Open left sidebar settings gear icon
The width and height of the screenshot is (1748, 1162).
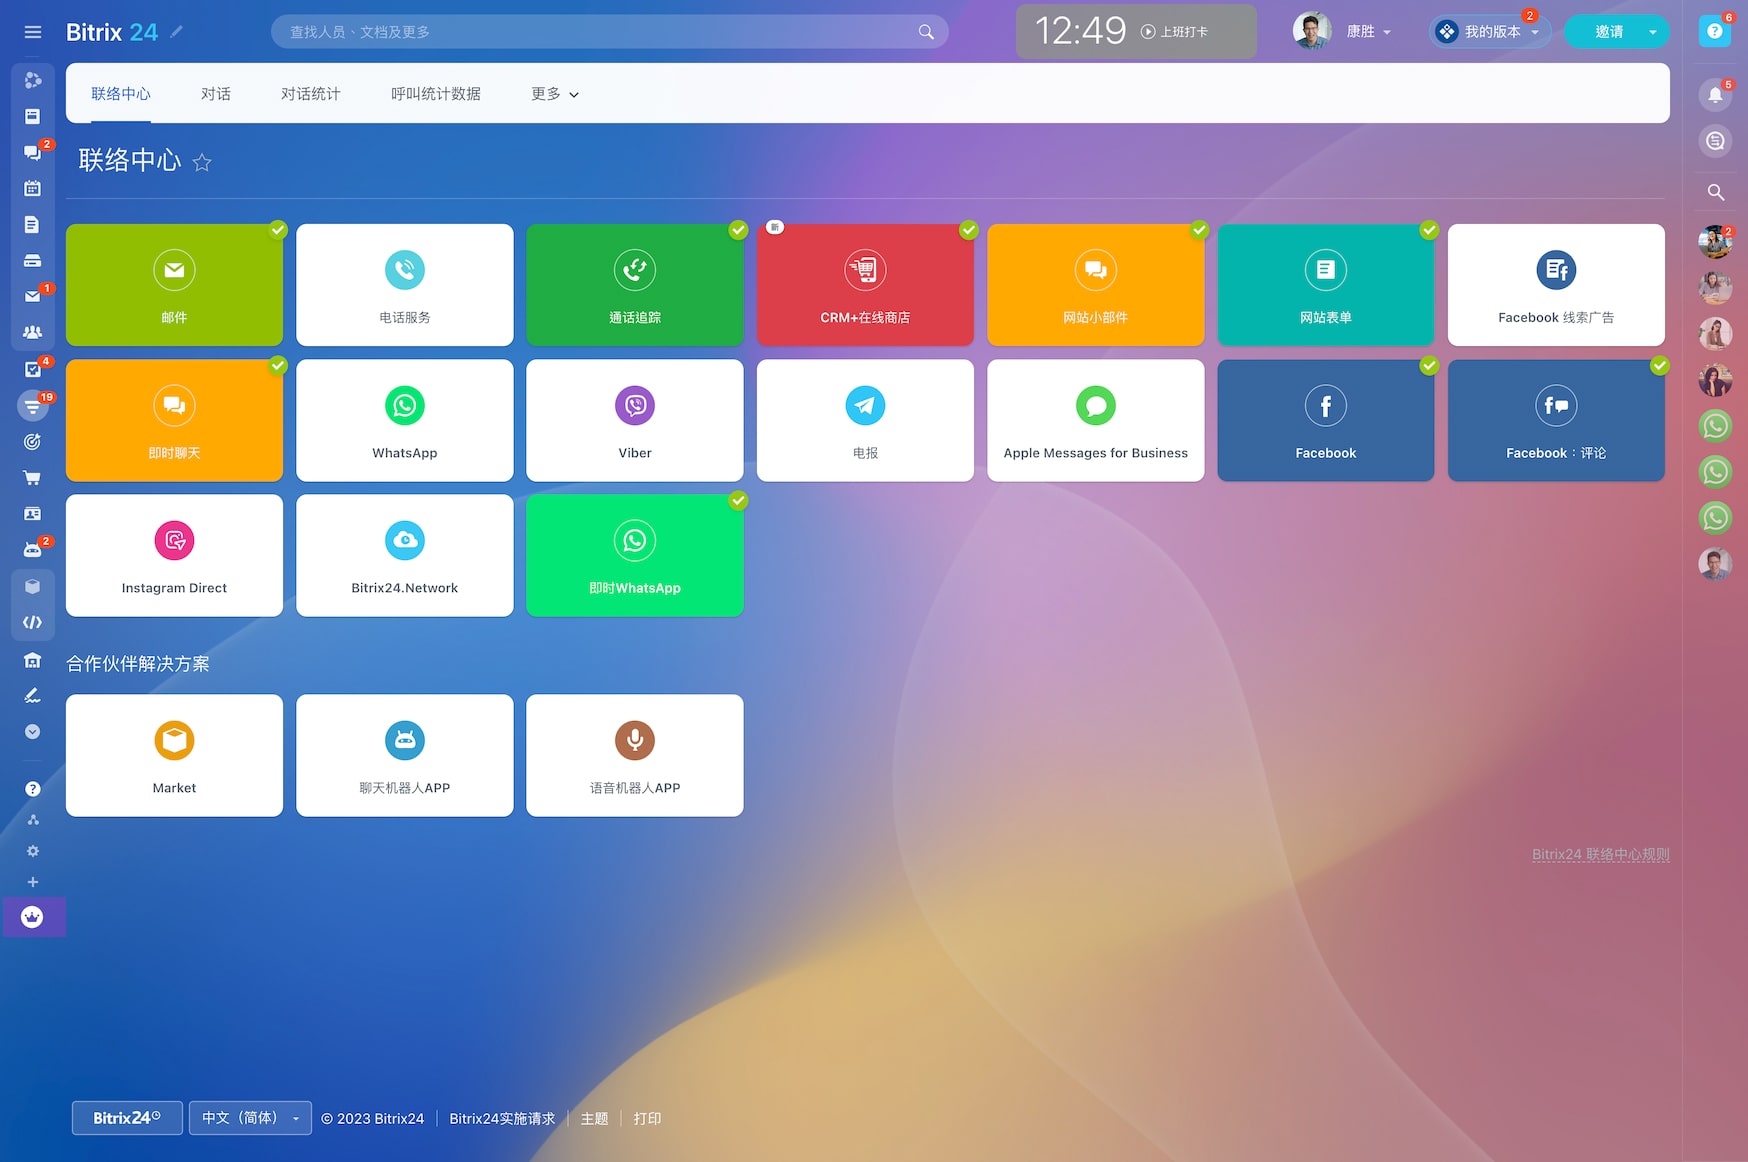pyautogui.click(x=33, y=851)
